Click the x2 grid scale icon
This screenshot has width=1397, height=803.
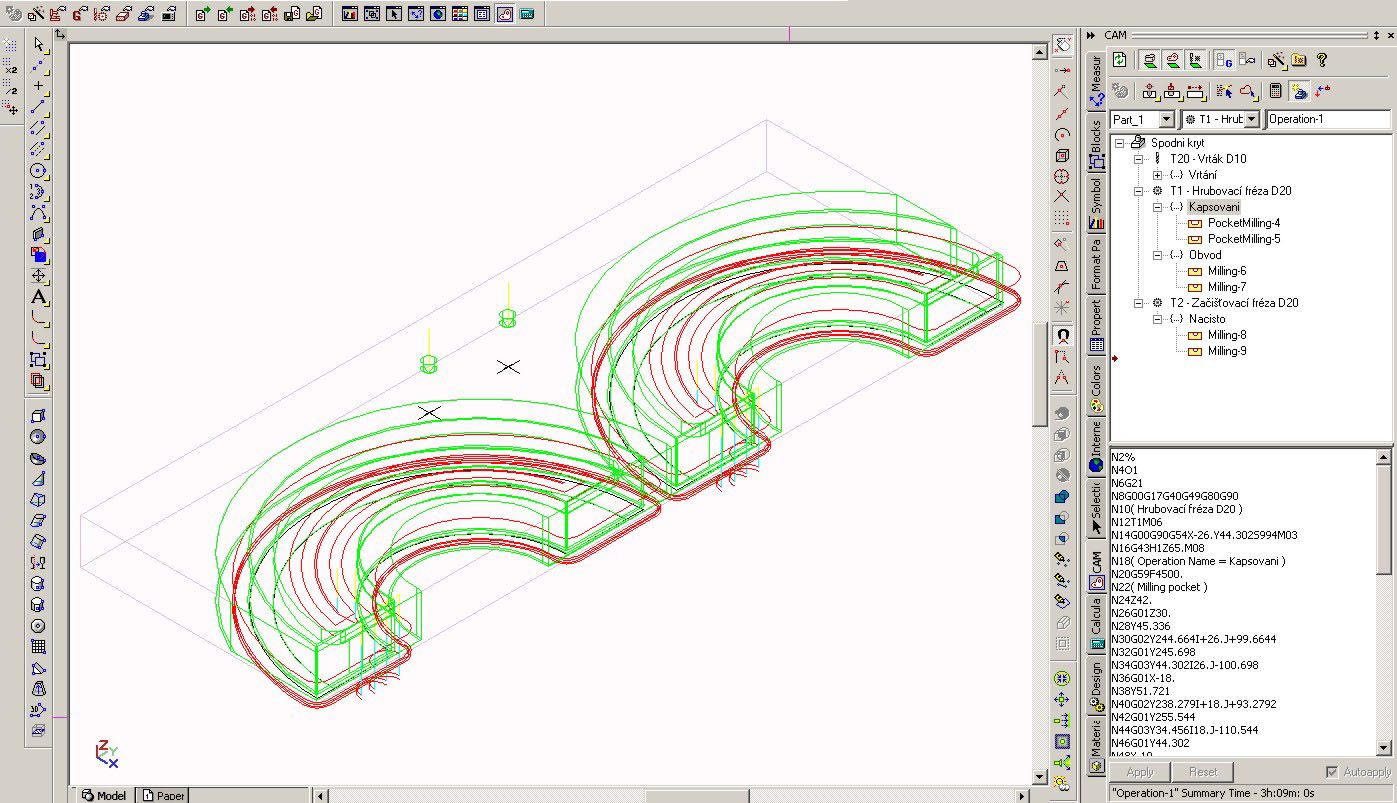point(11,66)
